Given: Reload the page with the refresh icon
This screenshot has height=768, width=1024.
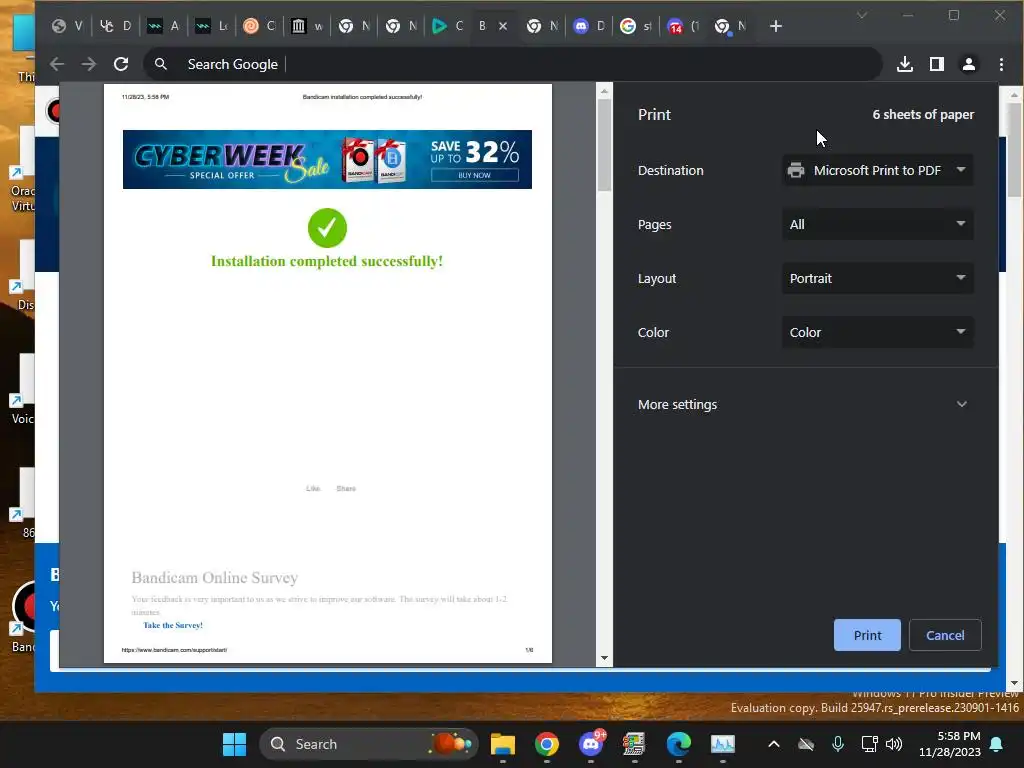Looking at the screenshot, I should (x=121, y=64).
